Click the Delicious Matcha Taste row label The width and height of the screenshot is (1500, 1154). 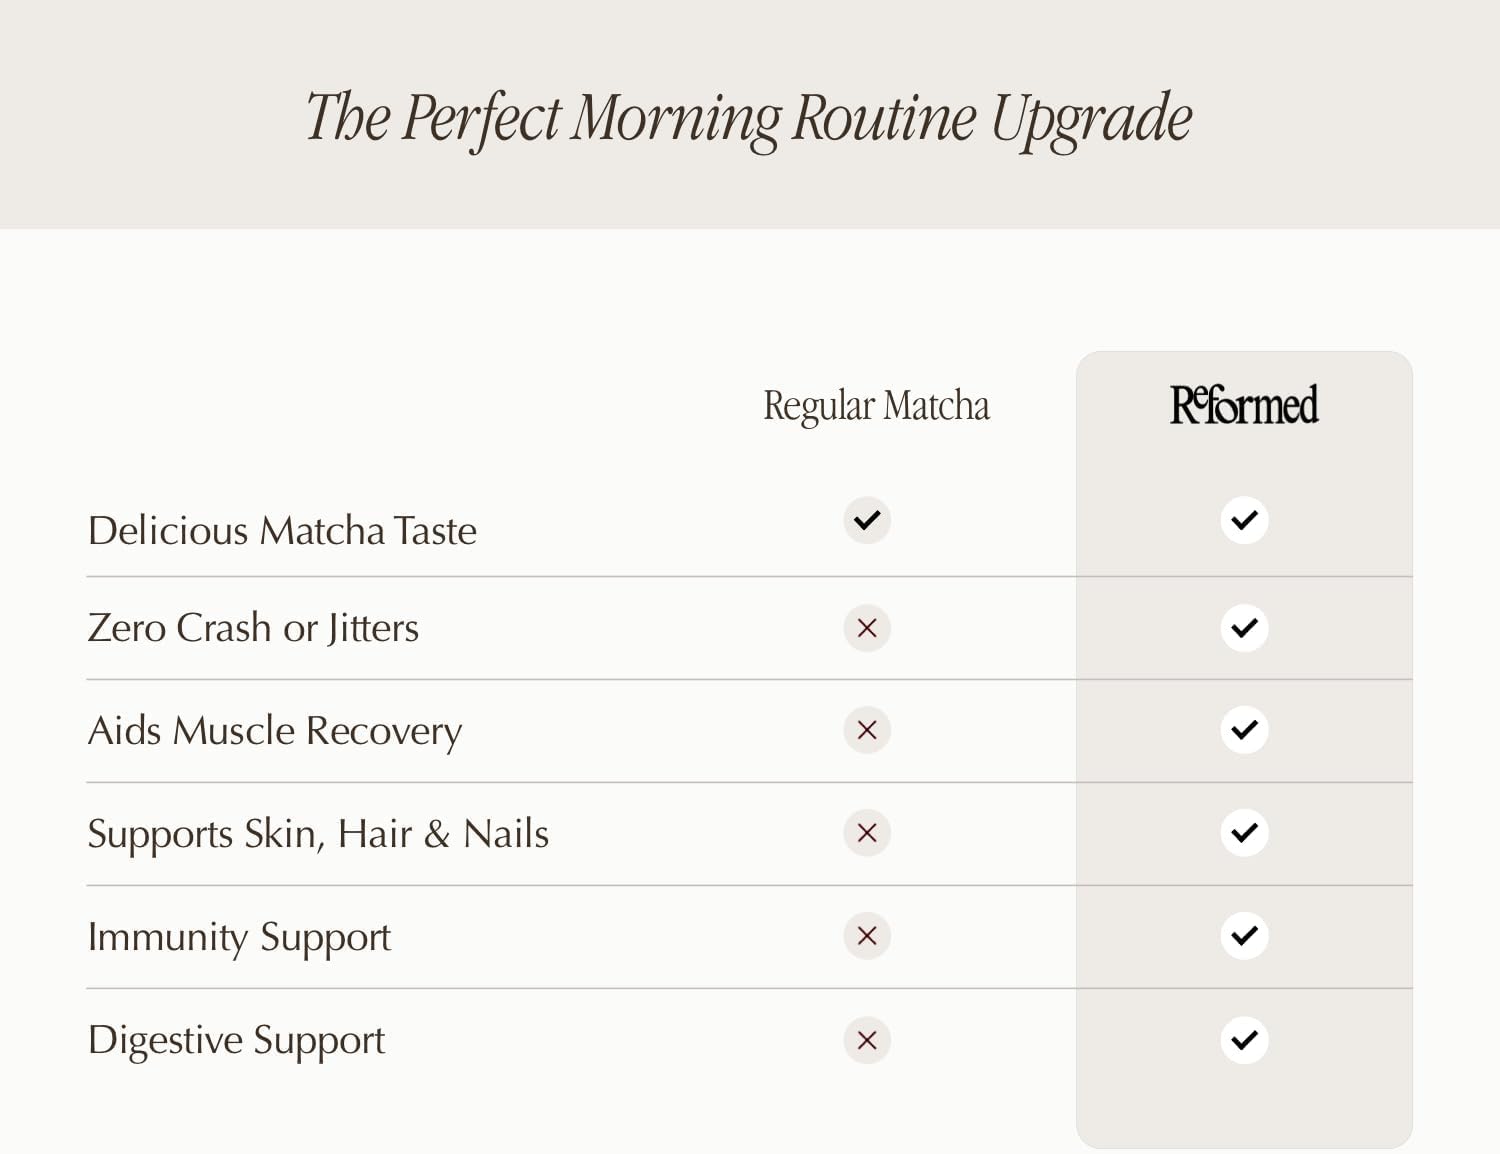pos(282,530)
